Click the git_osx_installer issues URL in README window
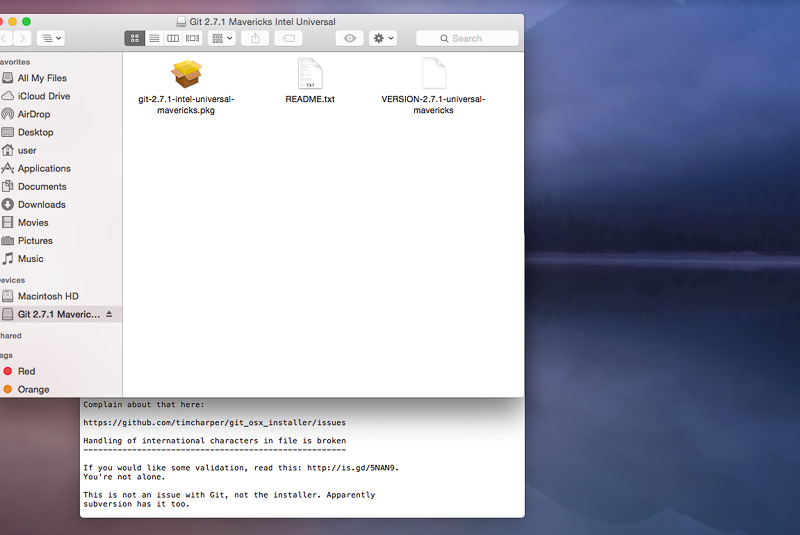Screen dimensions: 800x535 pos(214,422)
